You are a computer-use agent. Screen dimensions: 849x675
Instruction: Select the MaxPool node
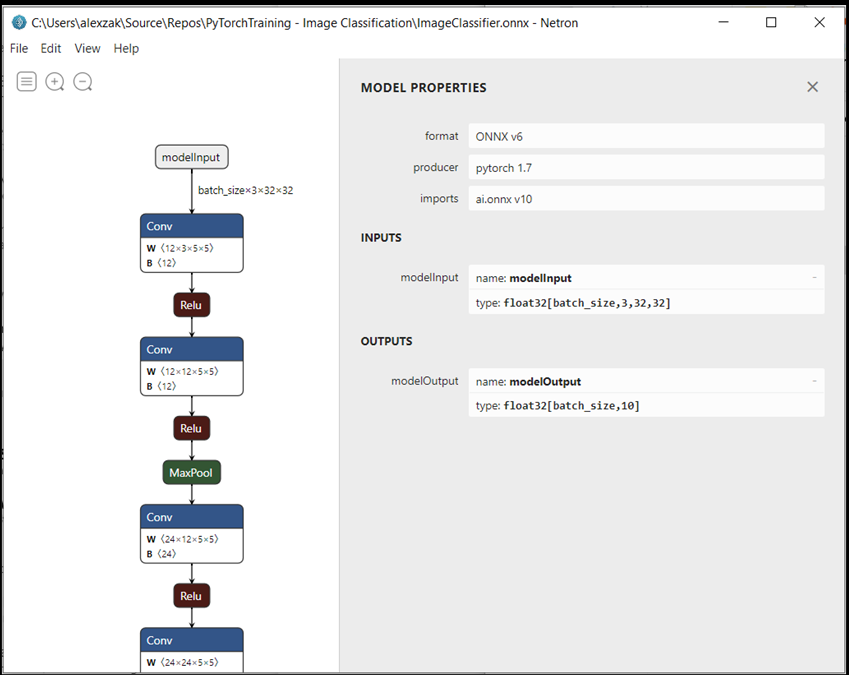coord(191,472)
